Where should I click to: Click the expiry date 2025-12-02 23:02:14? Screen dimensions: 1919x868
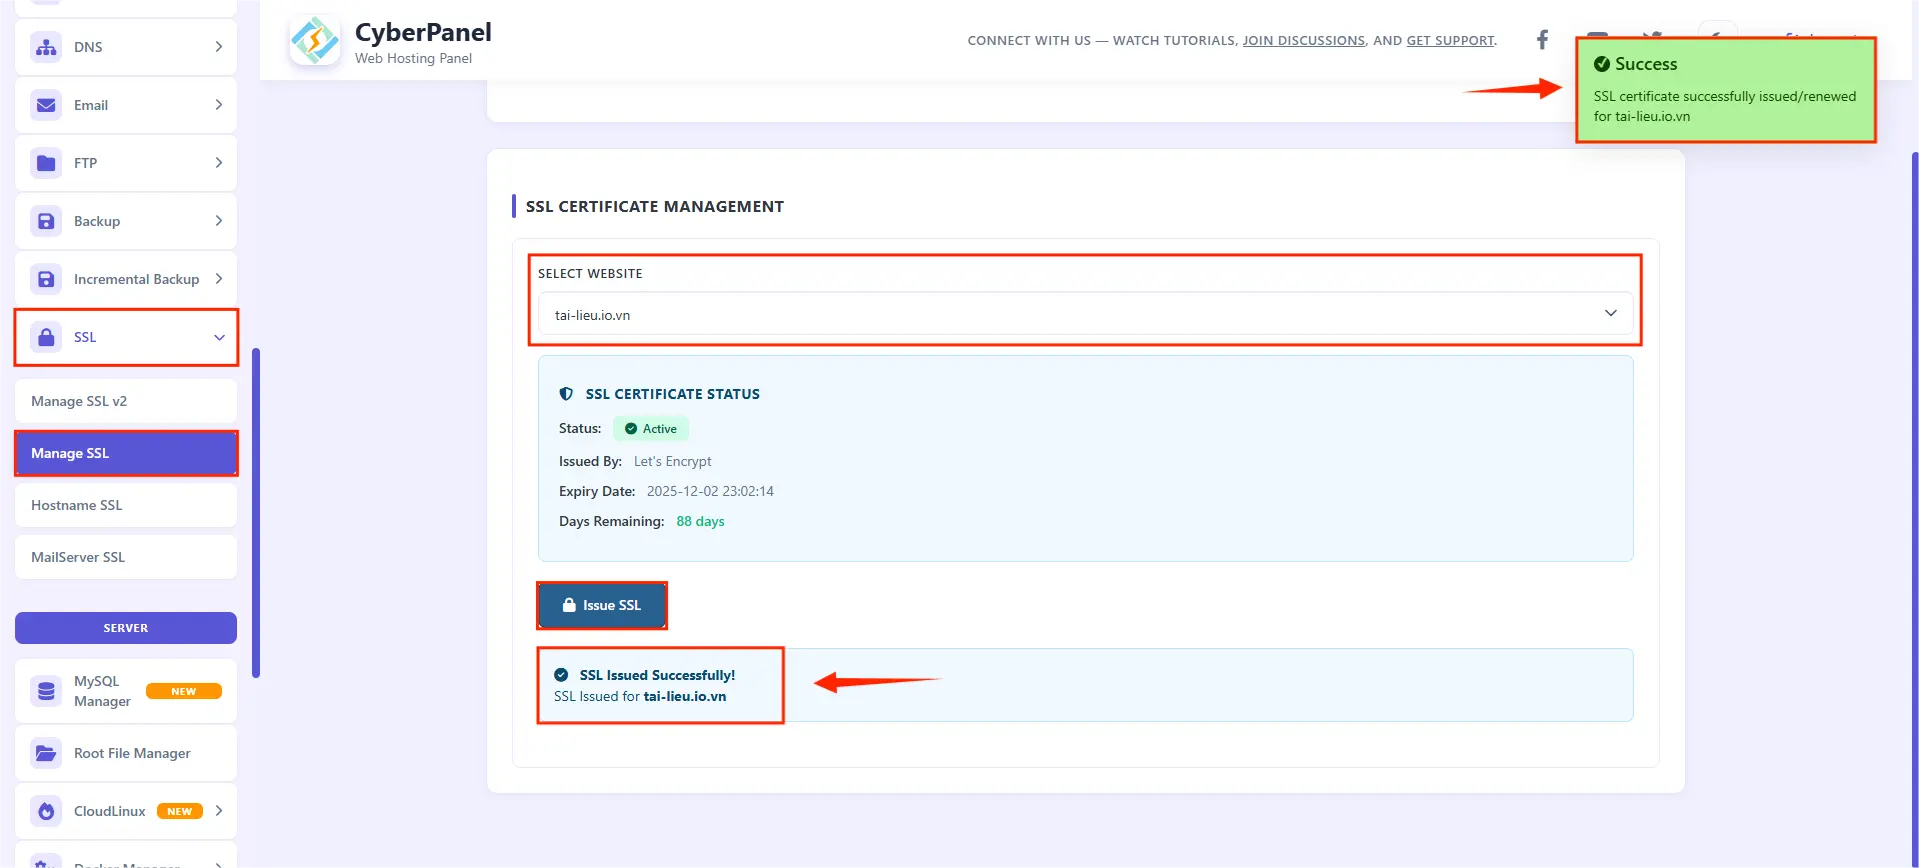[x=710, y=491]
